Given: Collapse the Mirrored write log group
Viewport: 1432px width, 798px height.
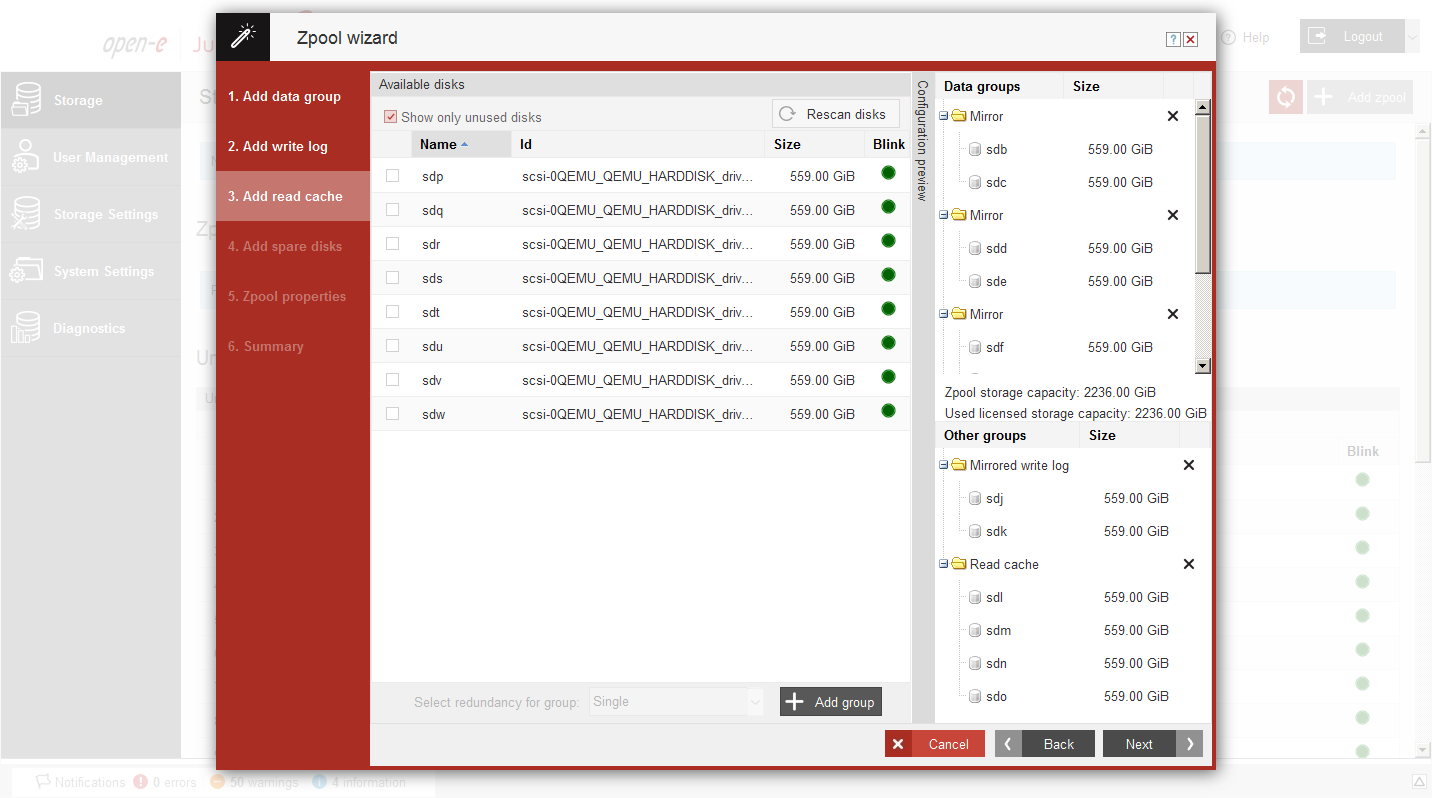Looking at the screenshot, I should [943, 465].
